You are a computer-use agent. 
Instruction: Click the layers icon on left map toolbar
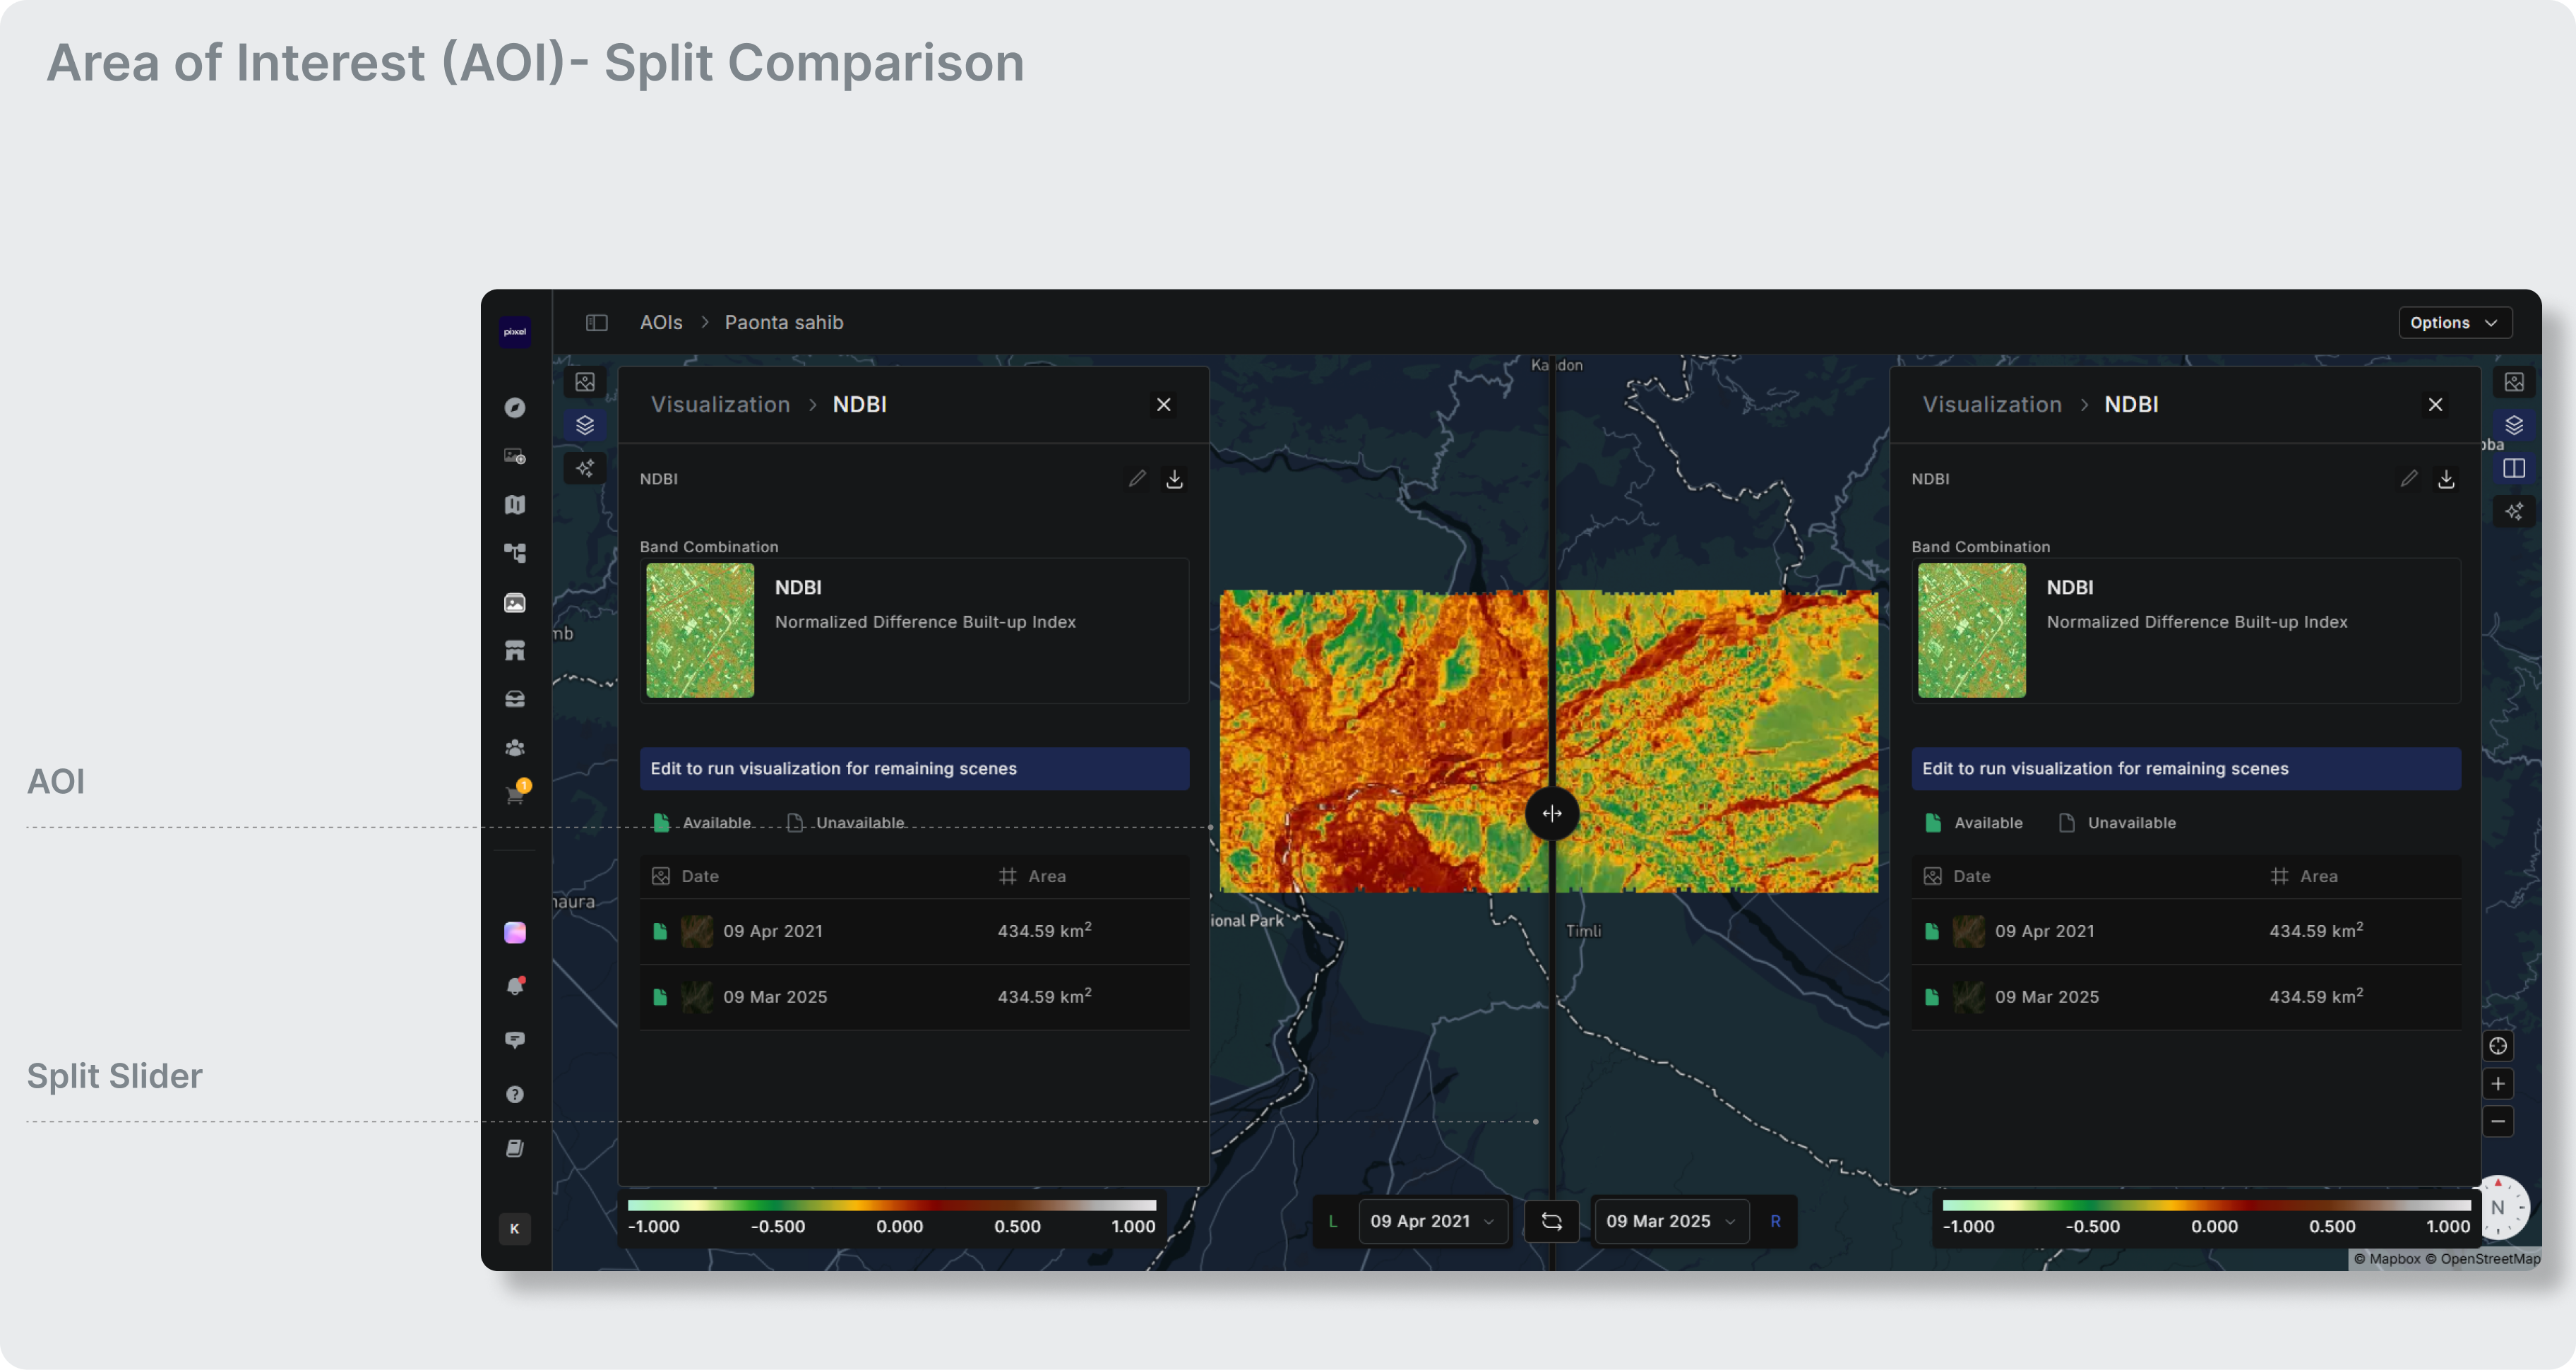click(x=585, y=425)
